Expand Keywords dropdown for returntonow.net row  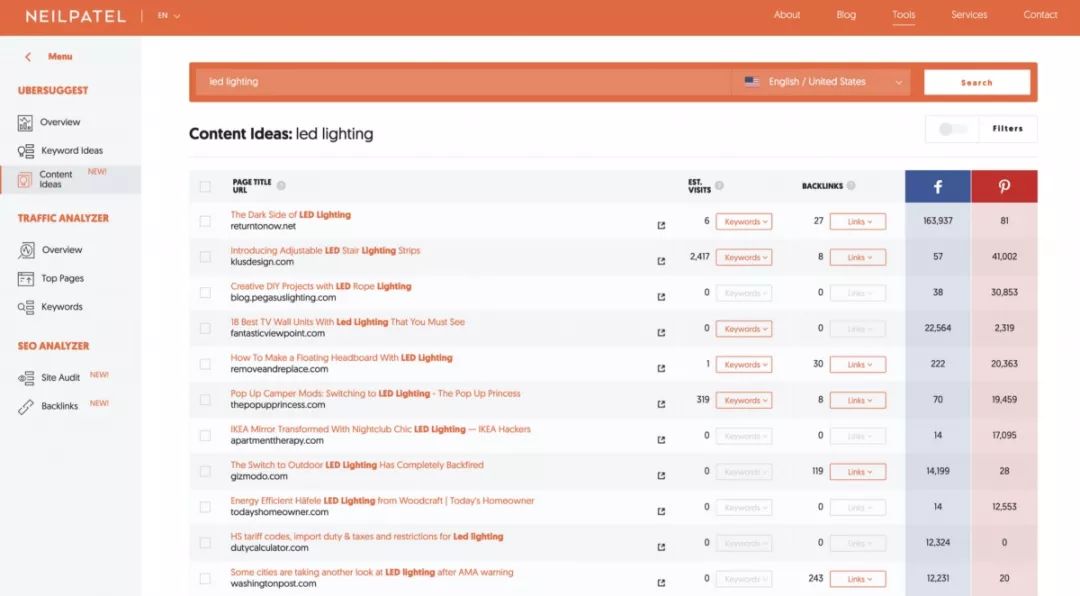744,222
